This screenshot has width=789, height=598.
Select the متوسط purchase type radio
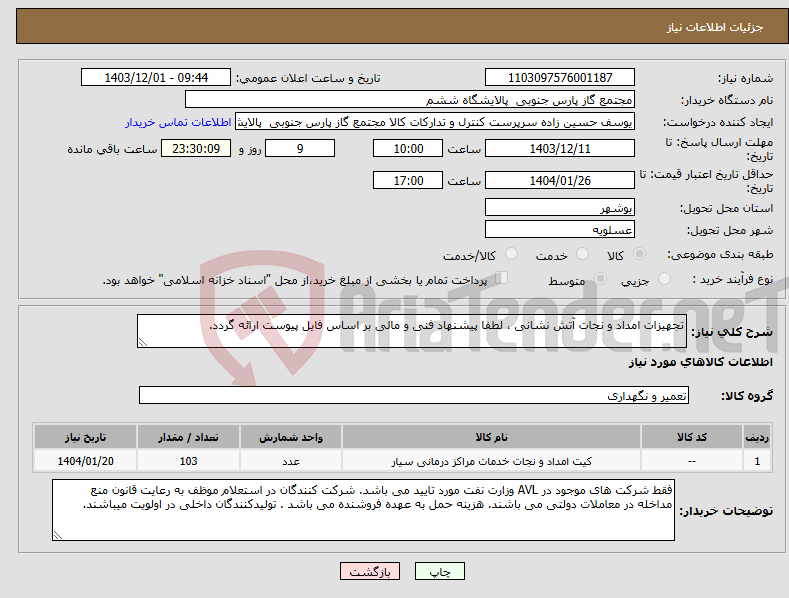tap(600, 278)
